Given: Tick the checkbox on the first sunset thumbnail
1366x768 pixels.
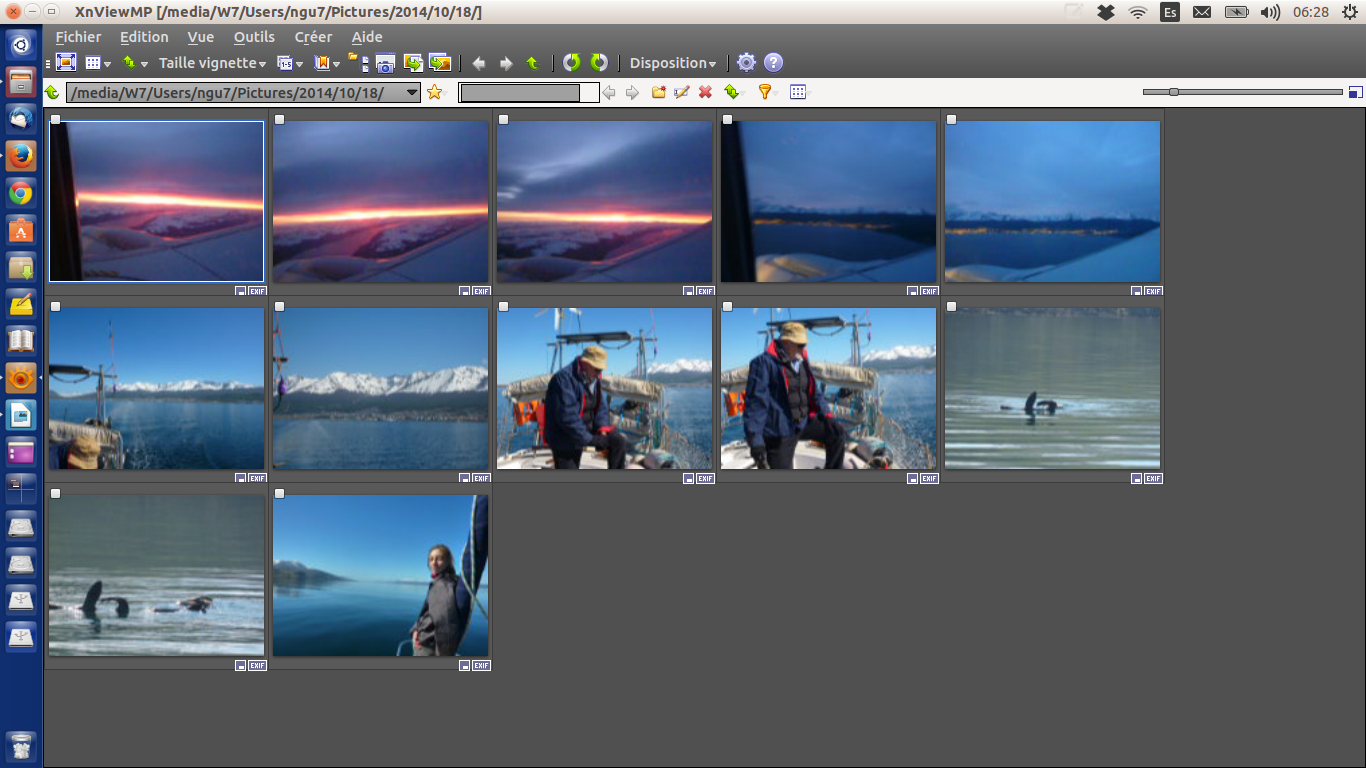Looking at the screenshot, I should (x=56, y=120).
